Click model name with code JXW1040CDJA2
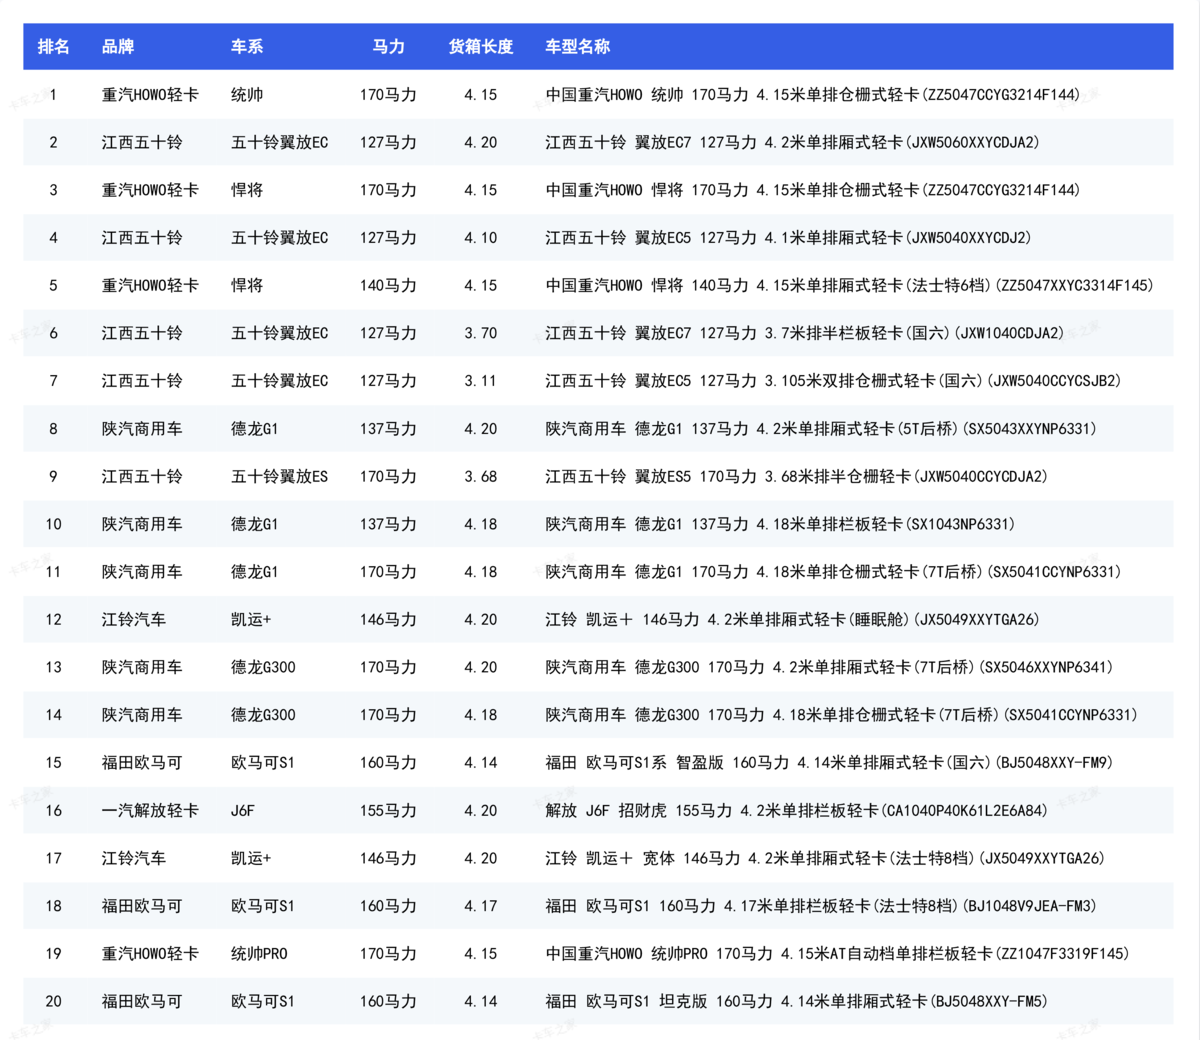Viewport: 1200px width, 1040px height. (805, 333)
